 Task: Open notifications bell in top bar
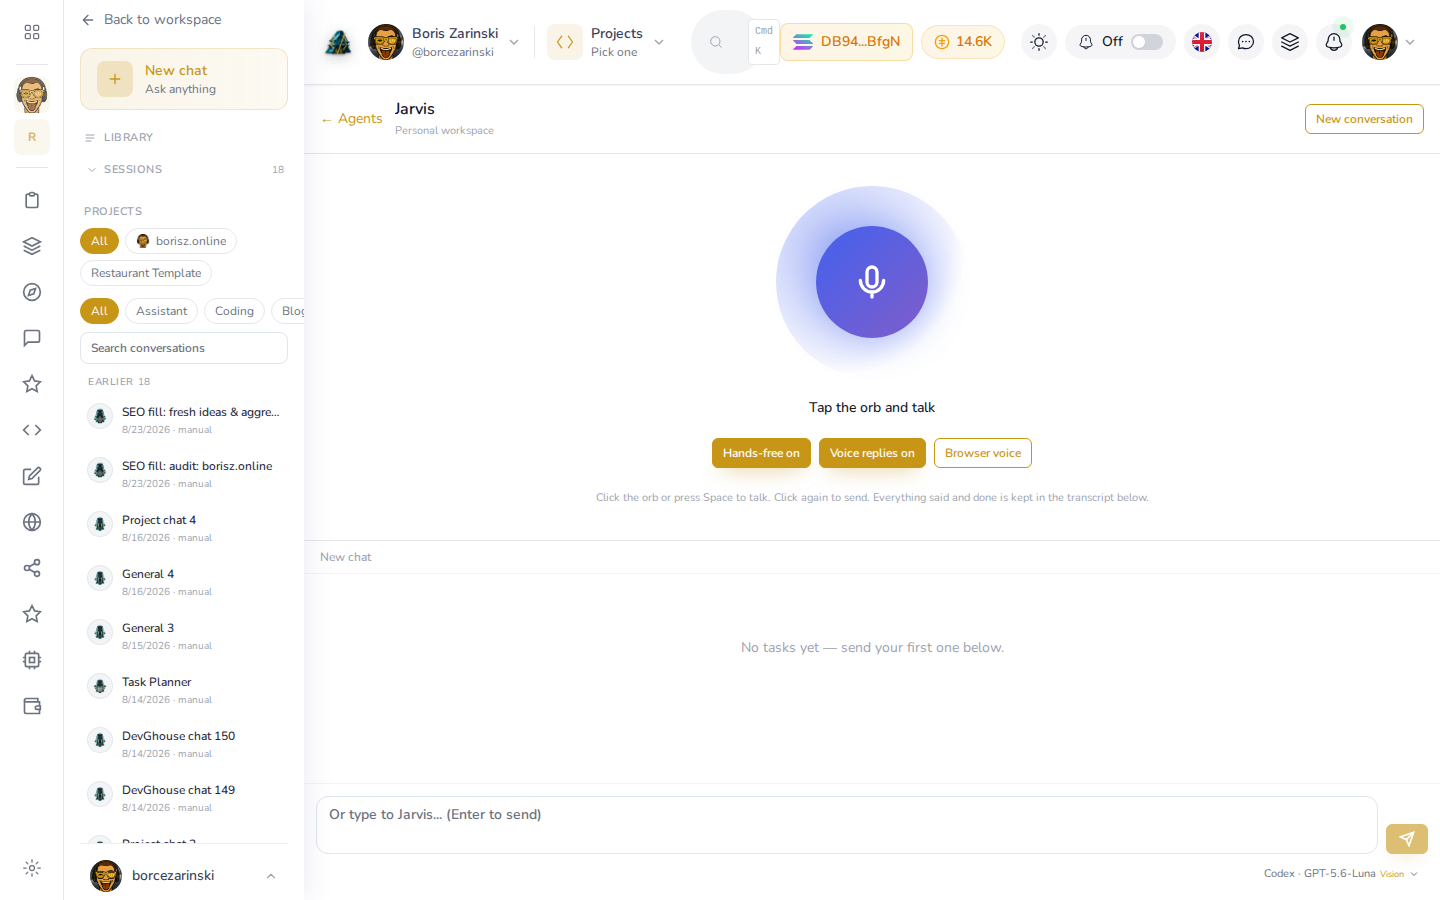click(1334, 42)
